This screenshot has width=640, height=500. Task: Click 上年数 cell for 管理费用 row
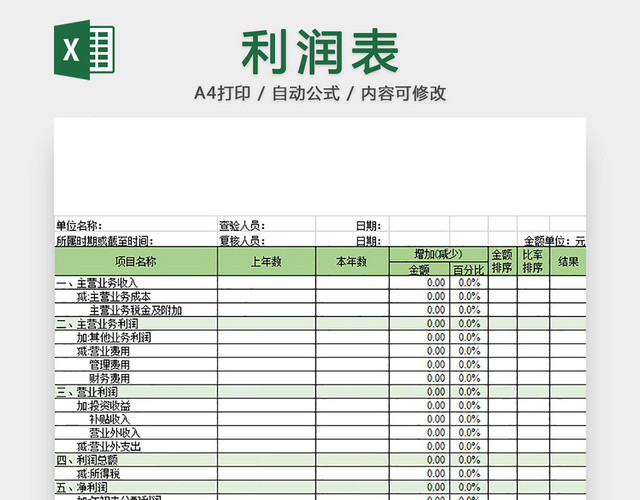pyautogui.click(x=267, y=364)
